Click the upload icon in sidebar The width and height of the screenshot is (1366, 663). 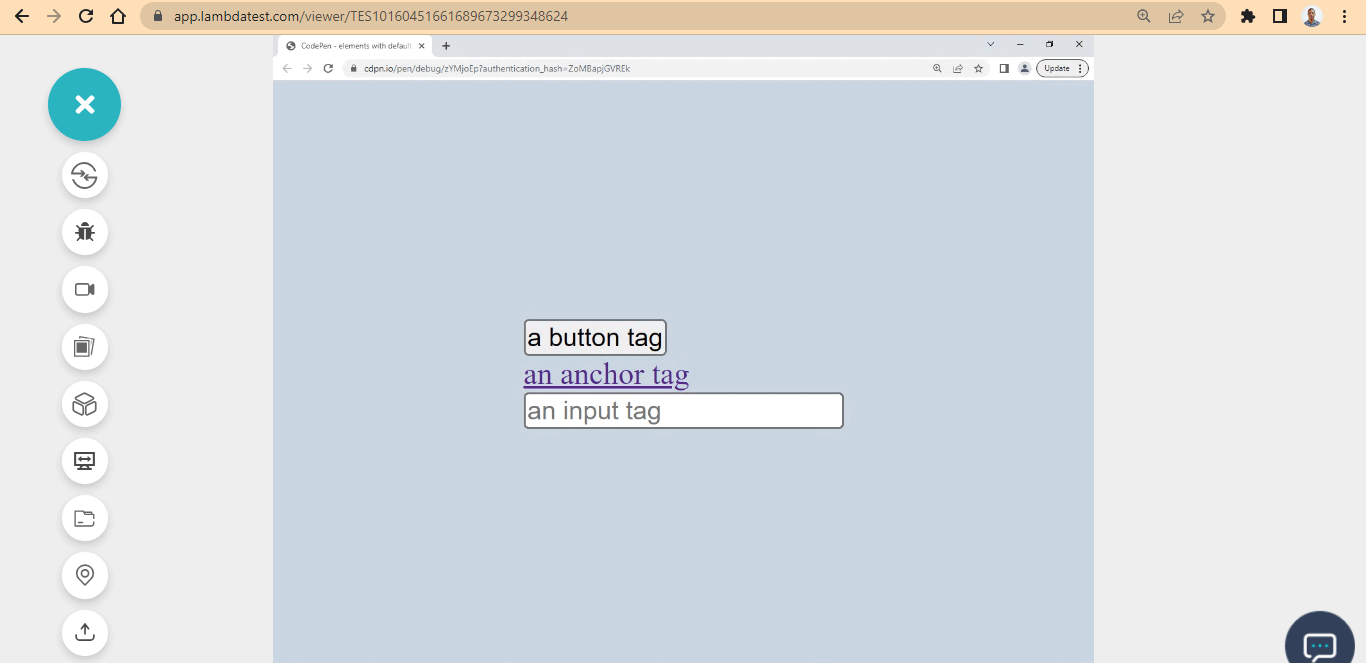(85, 632)
